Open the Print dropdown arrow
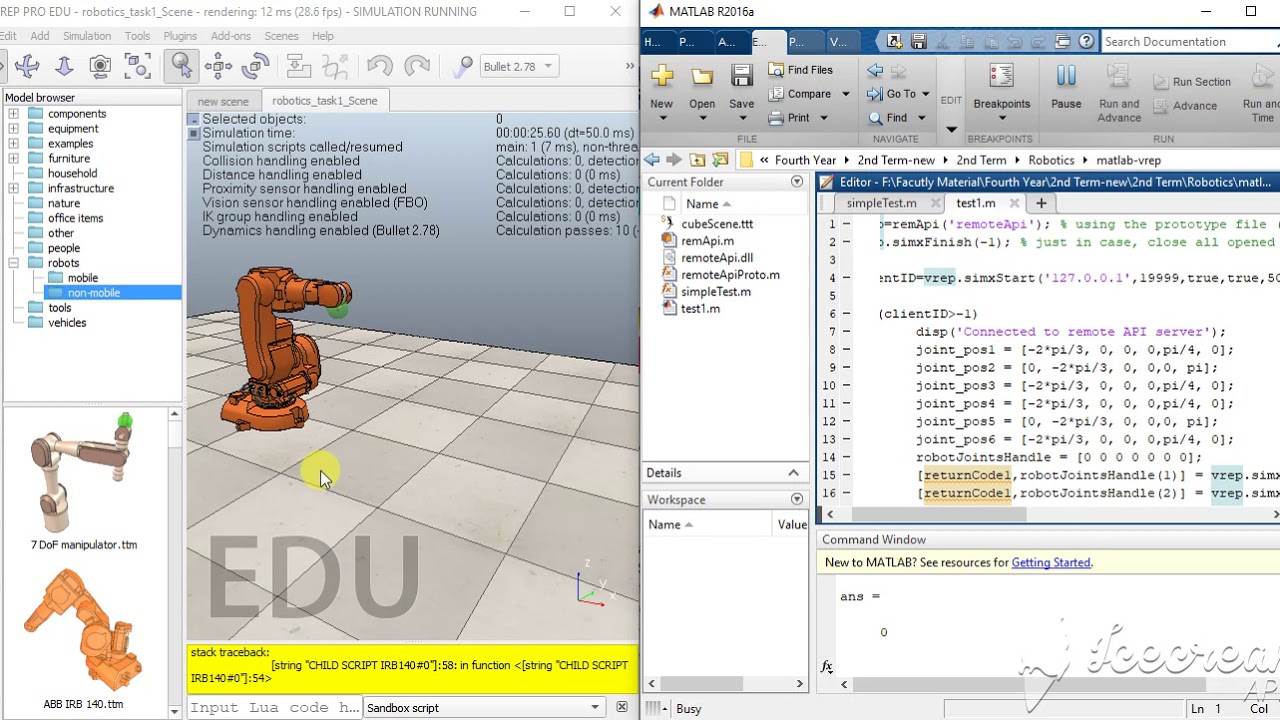 (x=824, y=118)
